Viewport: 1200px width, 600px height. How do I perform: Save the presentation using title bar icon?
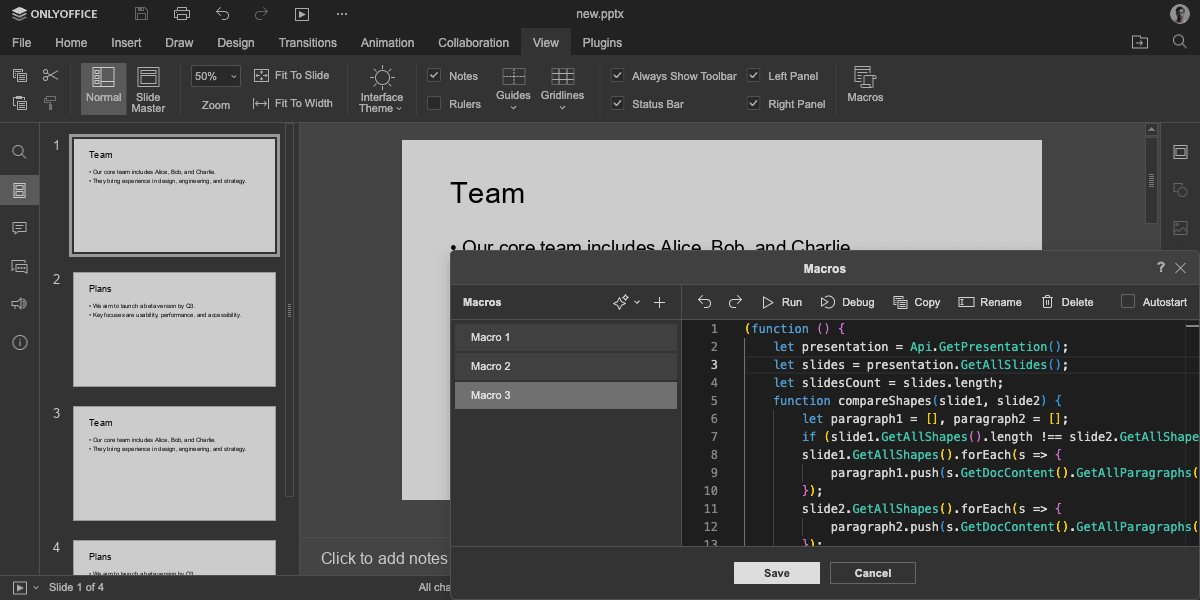coord(141,14)
